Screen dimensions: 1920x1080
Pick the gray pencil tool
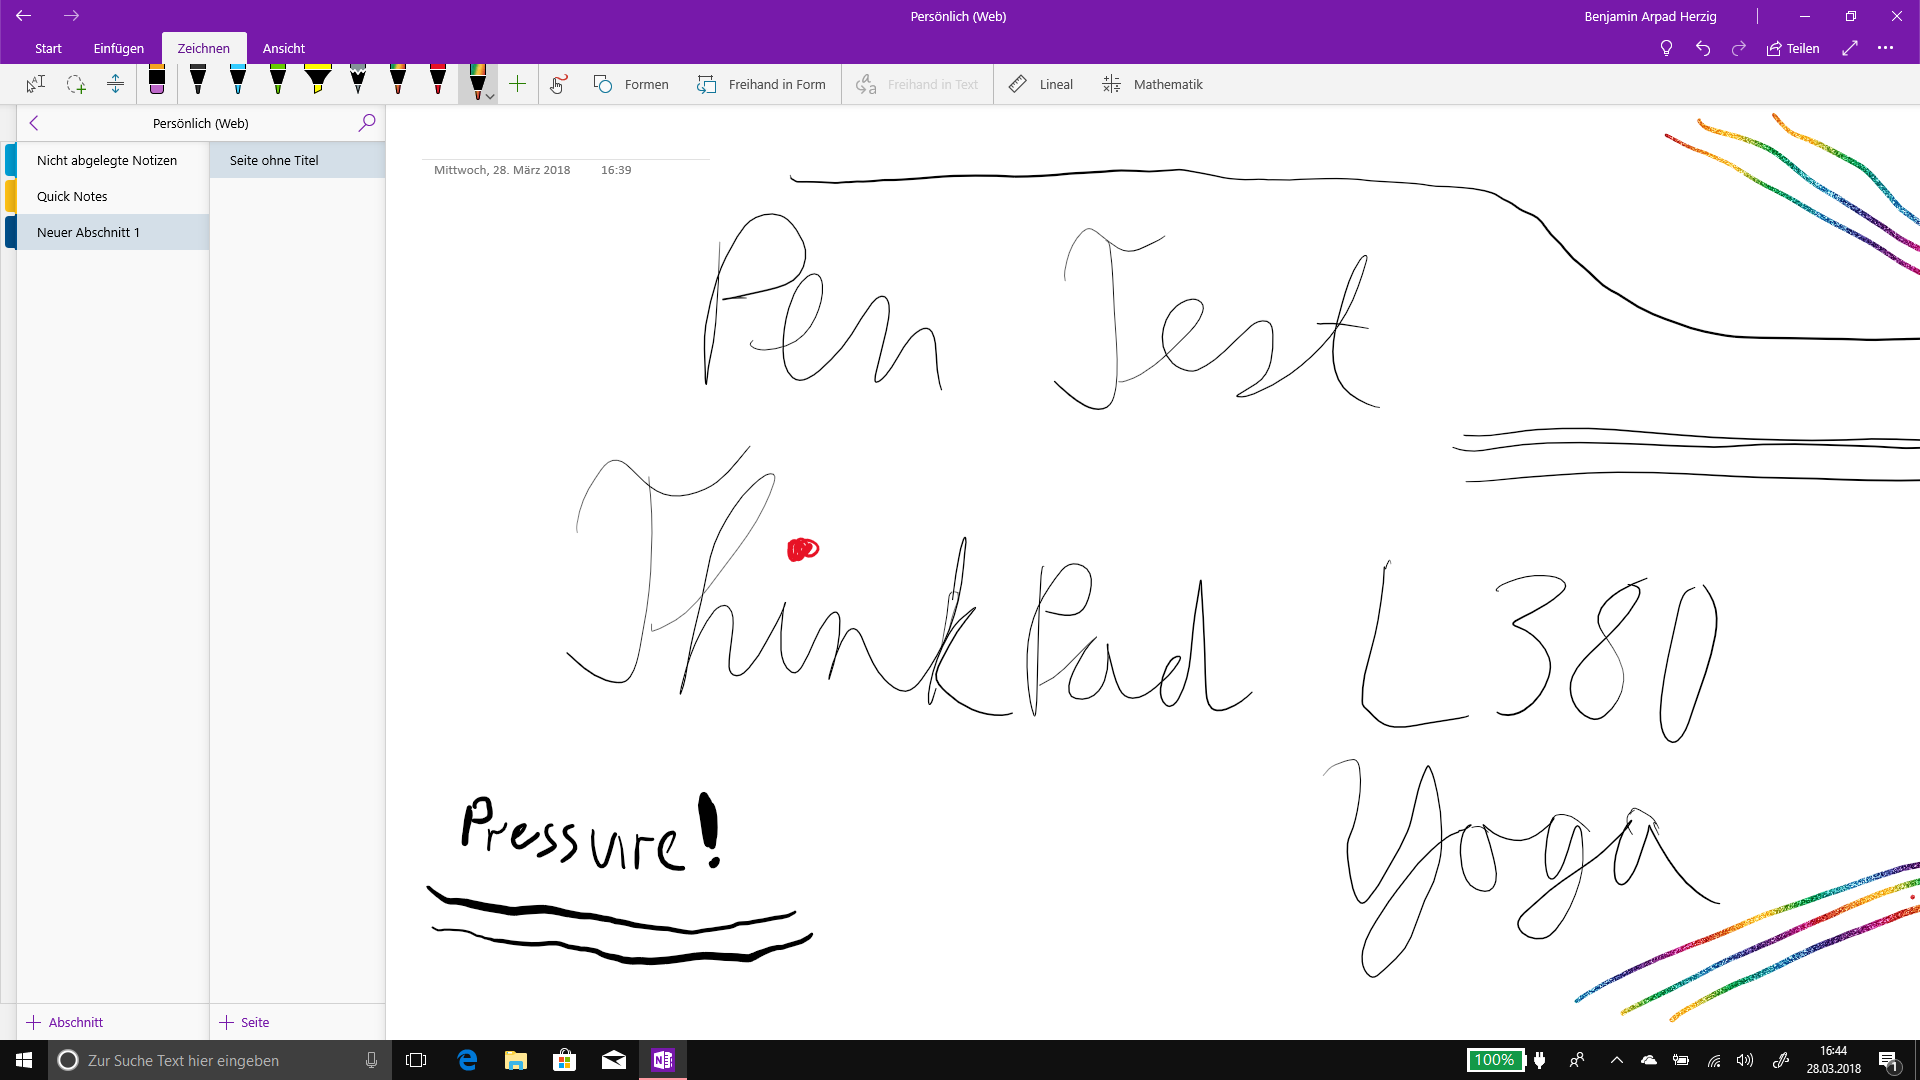pyautogui.click(x=358, y=81)
